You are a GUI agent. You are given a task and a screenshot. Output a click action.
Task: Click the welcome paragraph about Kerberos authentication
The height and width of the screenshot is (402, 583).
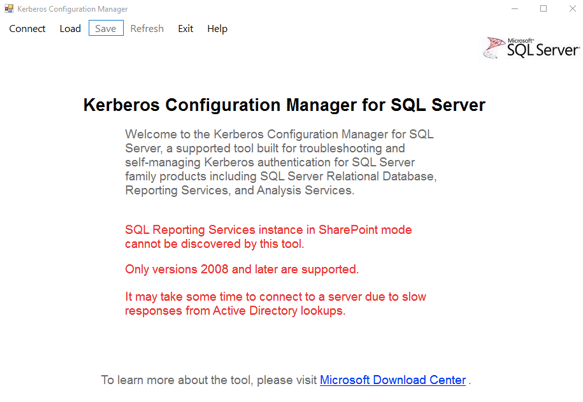click(281, 162)
